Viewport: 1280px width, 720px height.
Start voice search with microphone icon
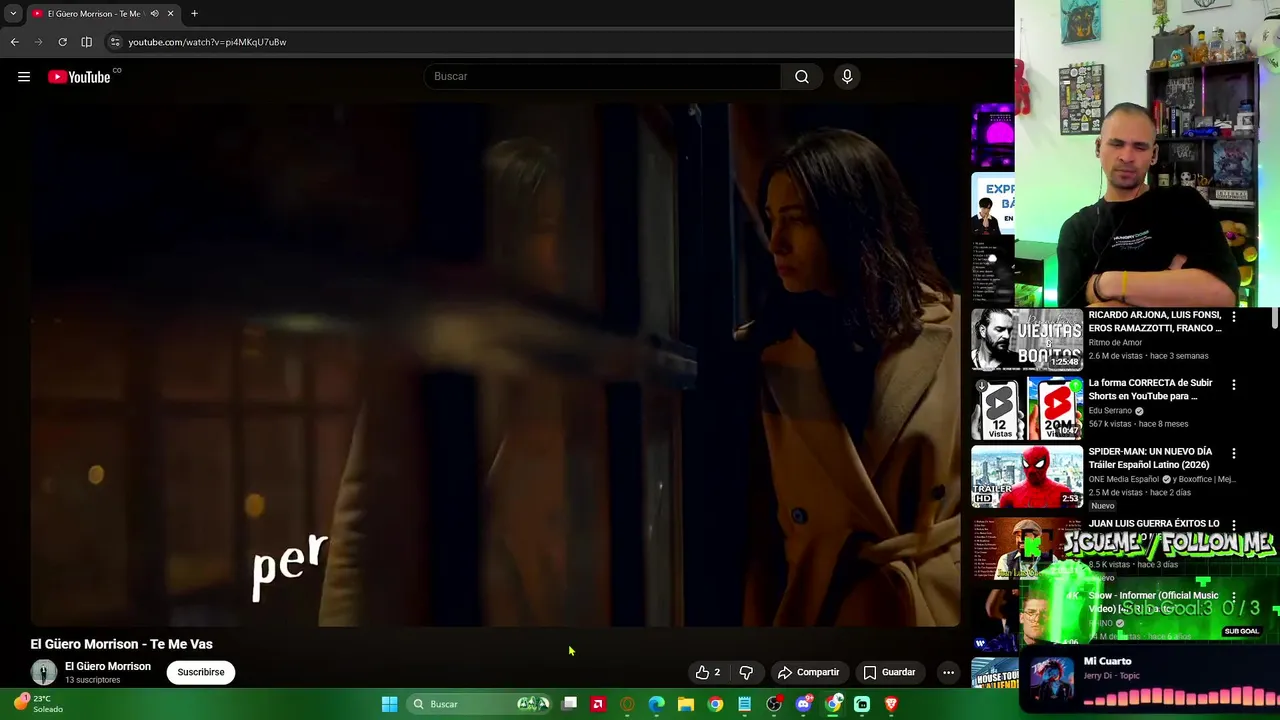coord(847,76)
